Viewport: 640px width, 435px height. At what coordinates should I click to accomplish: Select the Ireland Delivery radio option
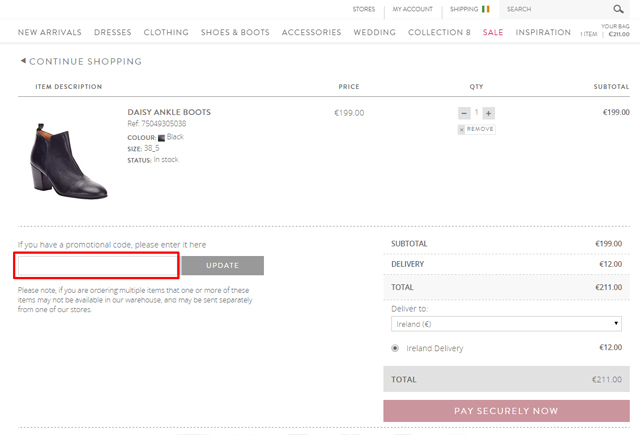pos(396,348)
